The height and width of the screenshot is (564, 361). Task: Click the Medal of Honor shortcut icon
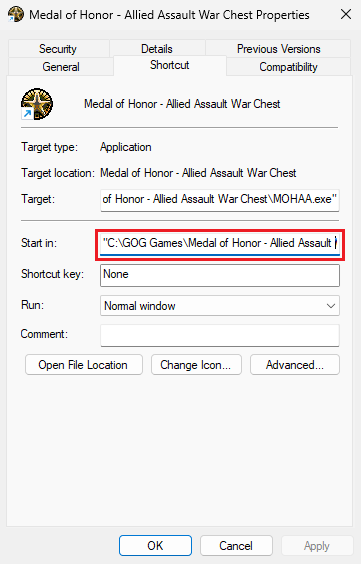37,104
